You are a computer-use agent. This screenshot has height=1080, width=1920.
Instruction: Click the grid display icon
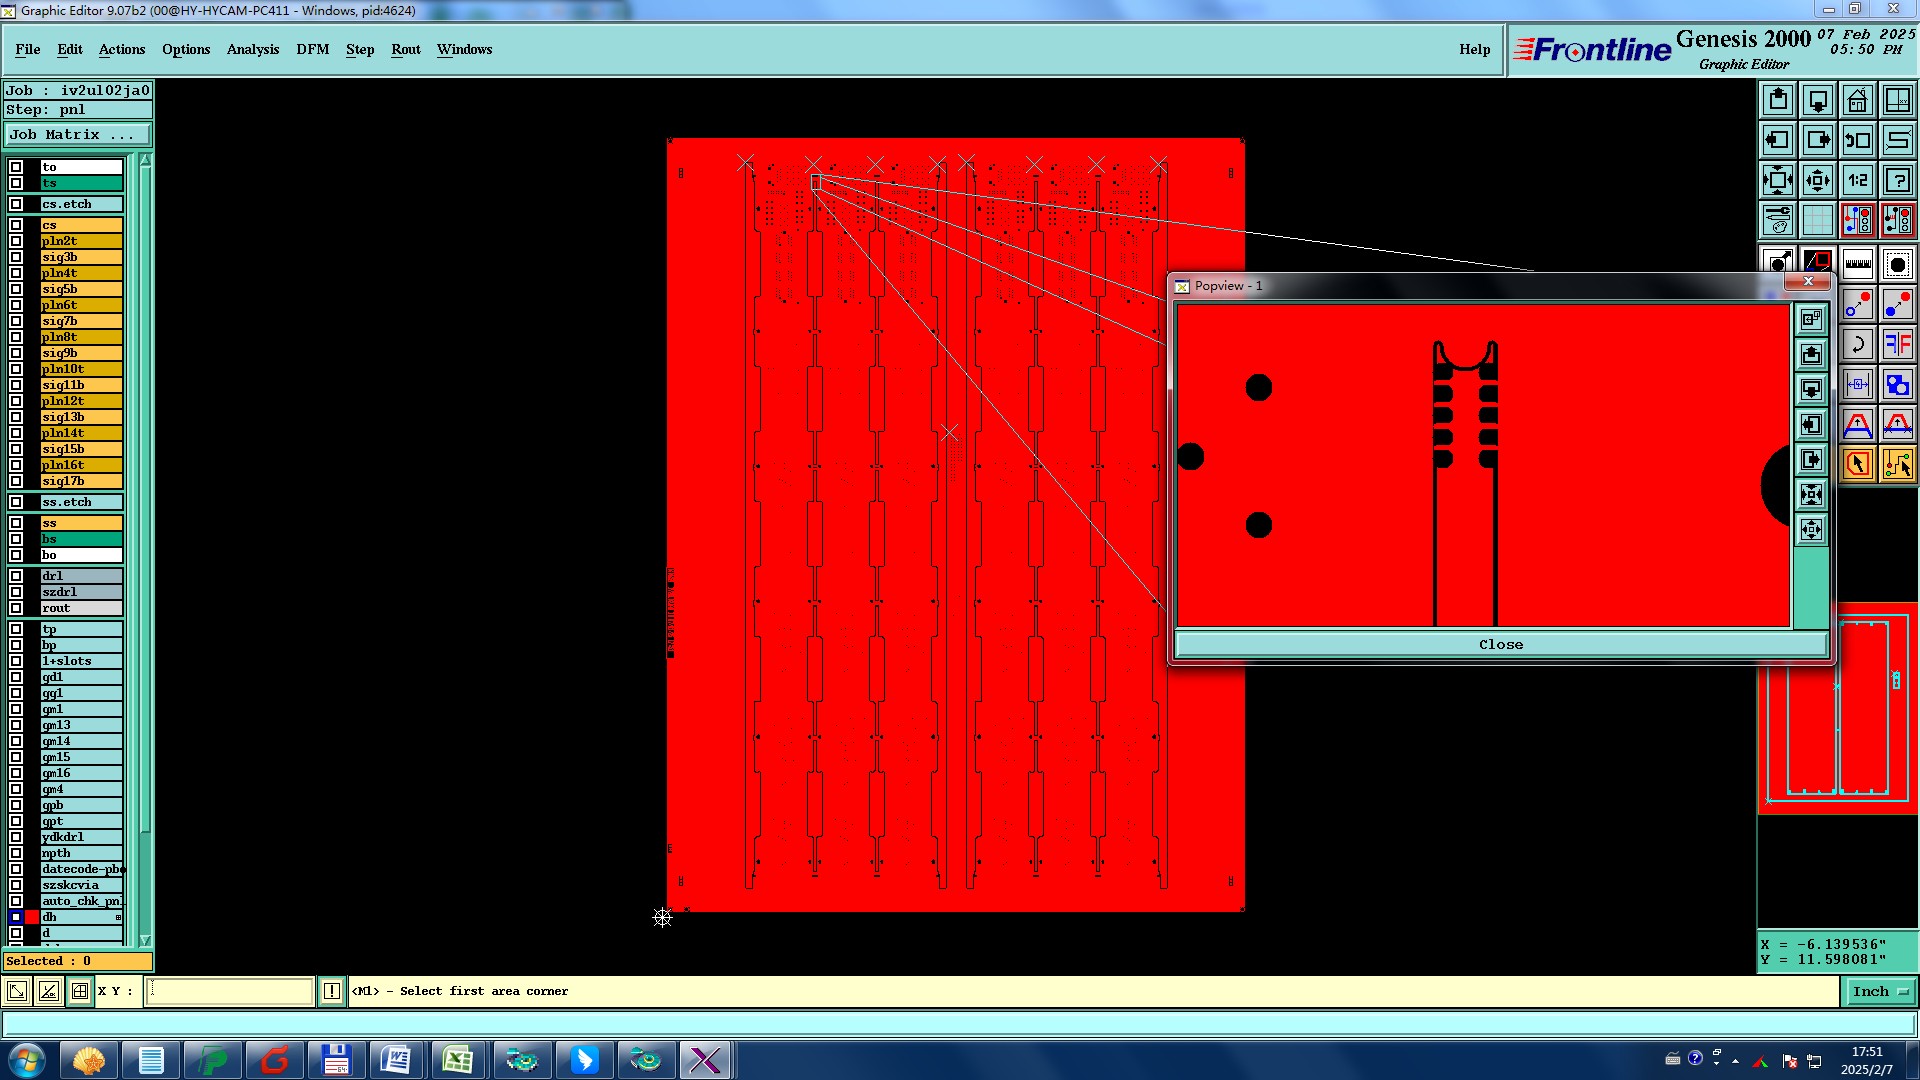coord(1817,220)
